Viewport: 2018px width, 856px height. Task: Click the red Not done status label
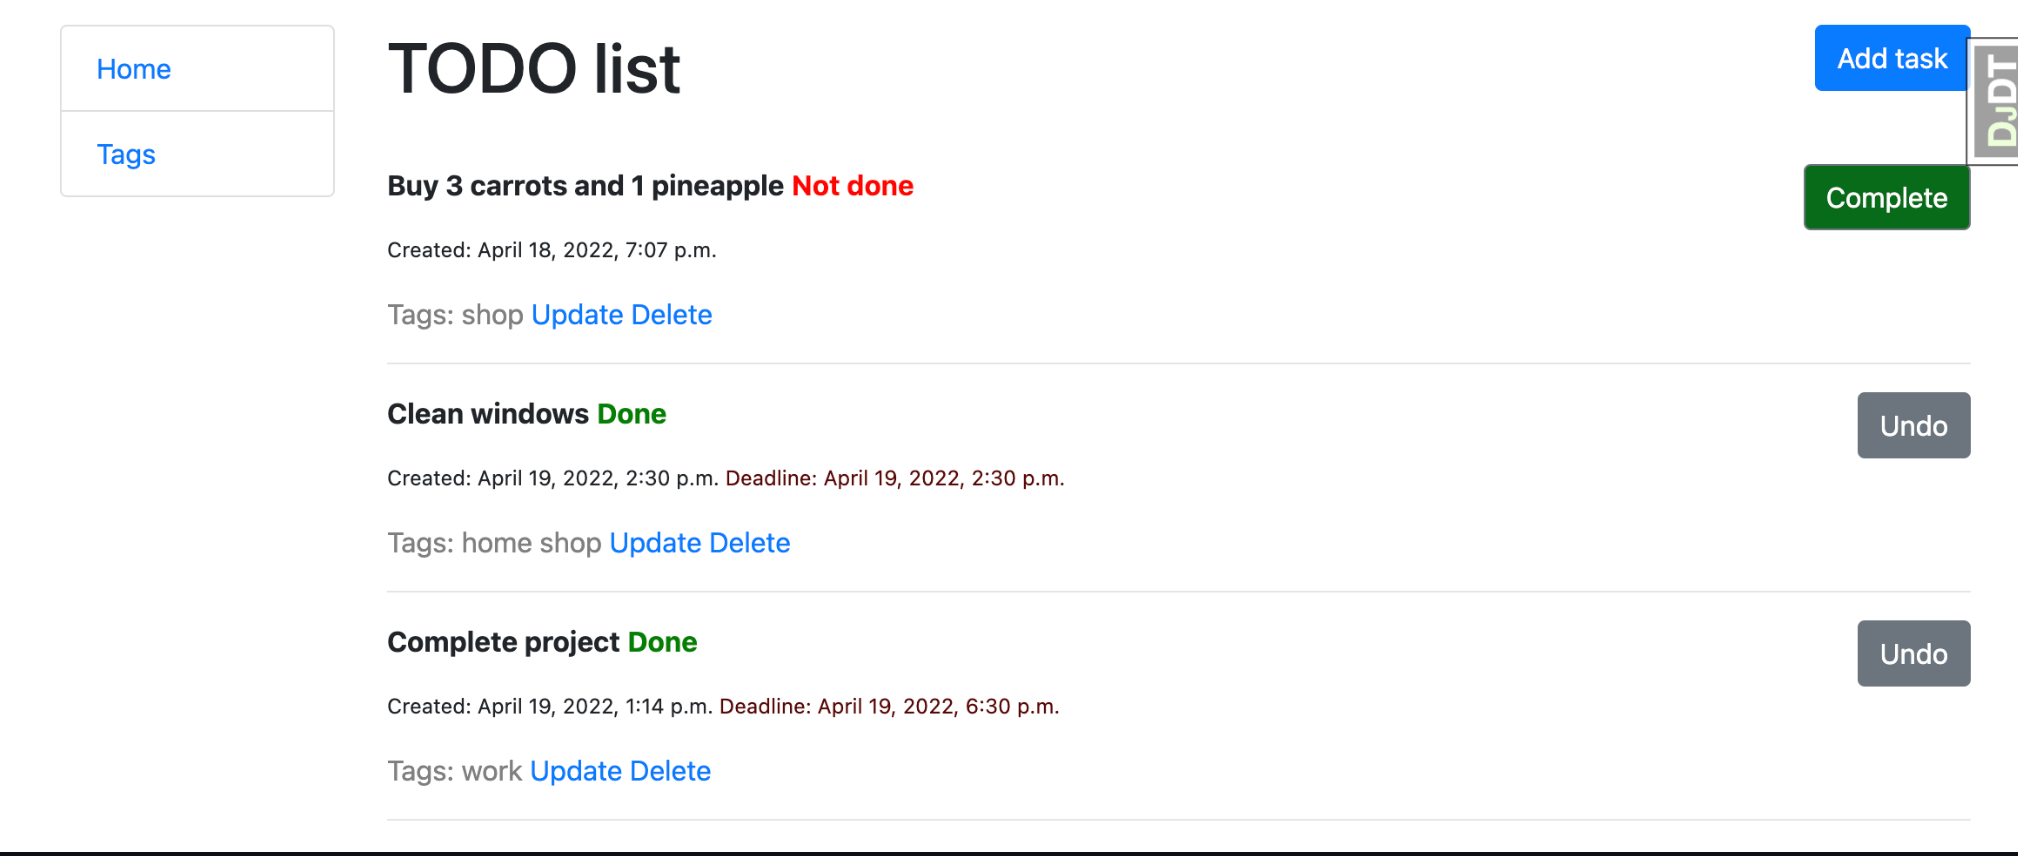(852, 186)
